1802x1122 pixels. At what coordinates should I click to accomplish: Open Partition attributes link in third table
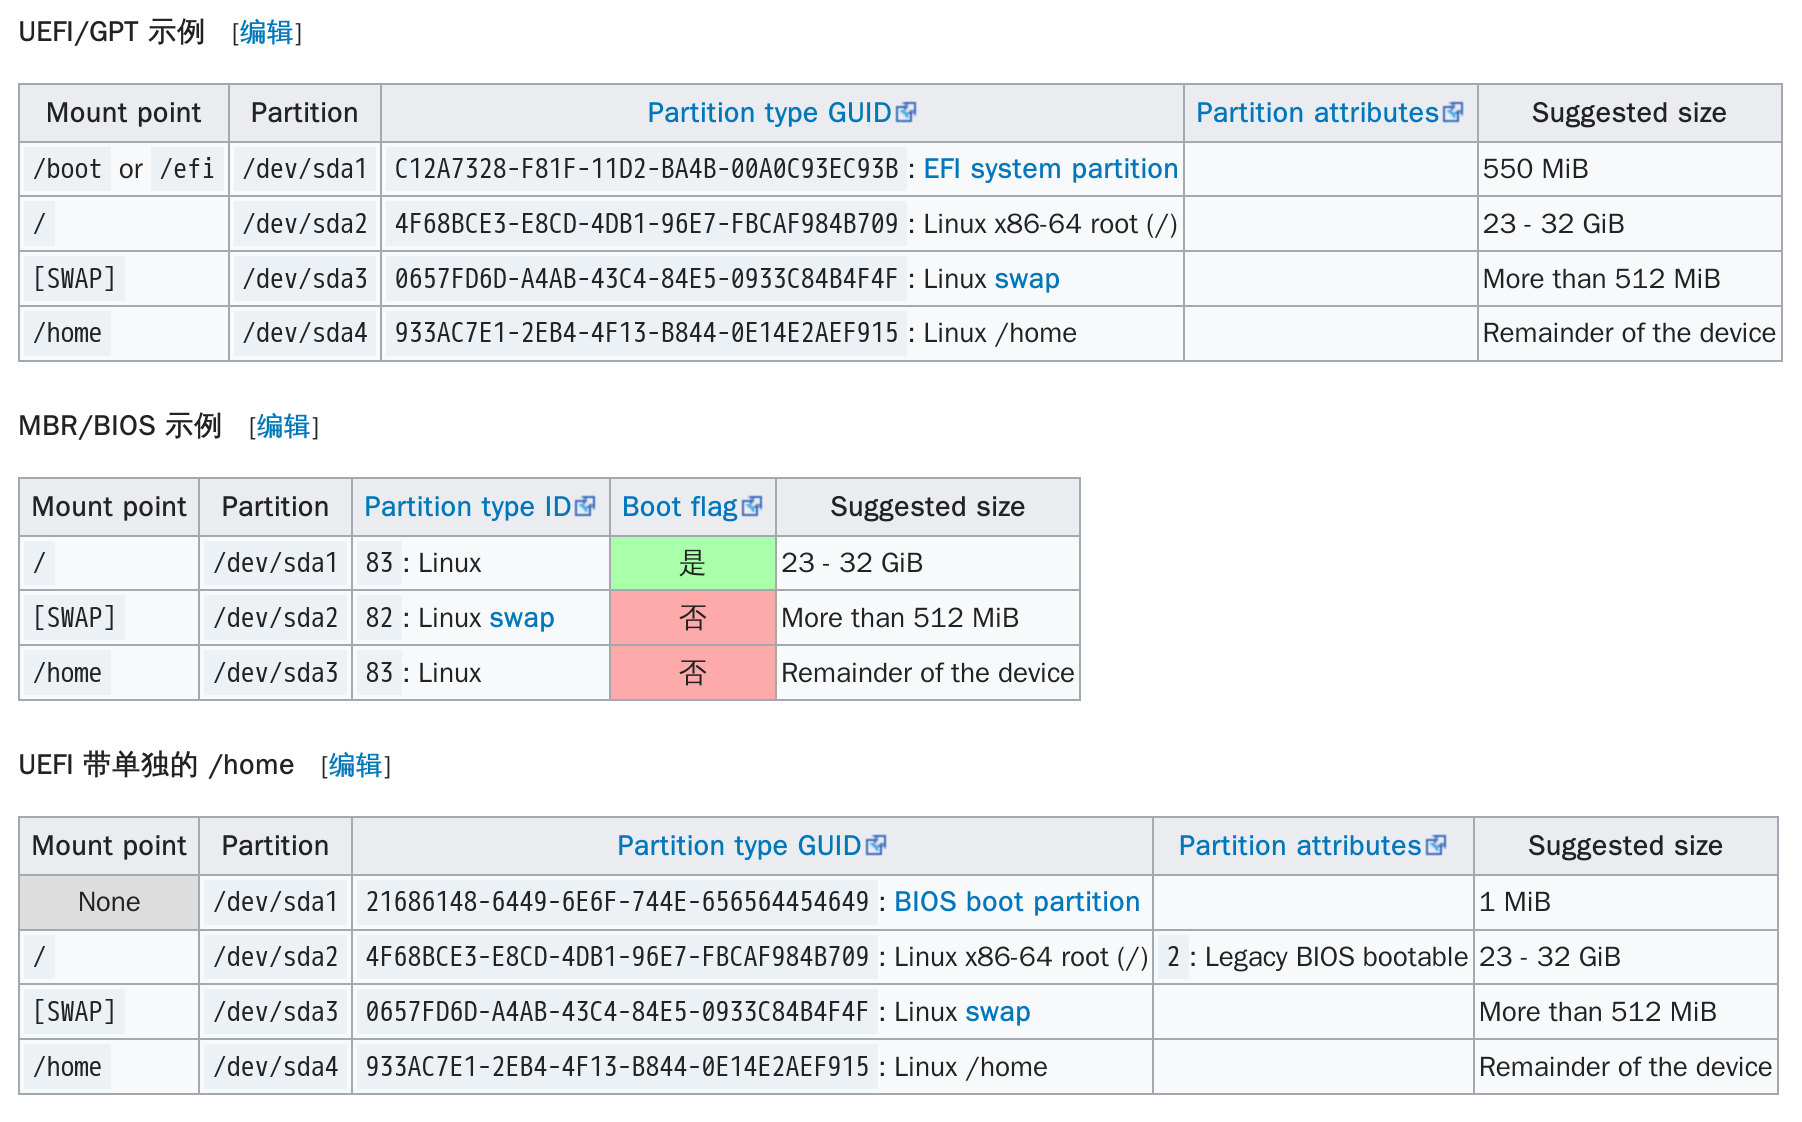click(x=1300, y=846)
